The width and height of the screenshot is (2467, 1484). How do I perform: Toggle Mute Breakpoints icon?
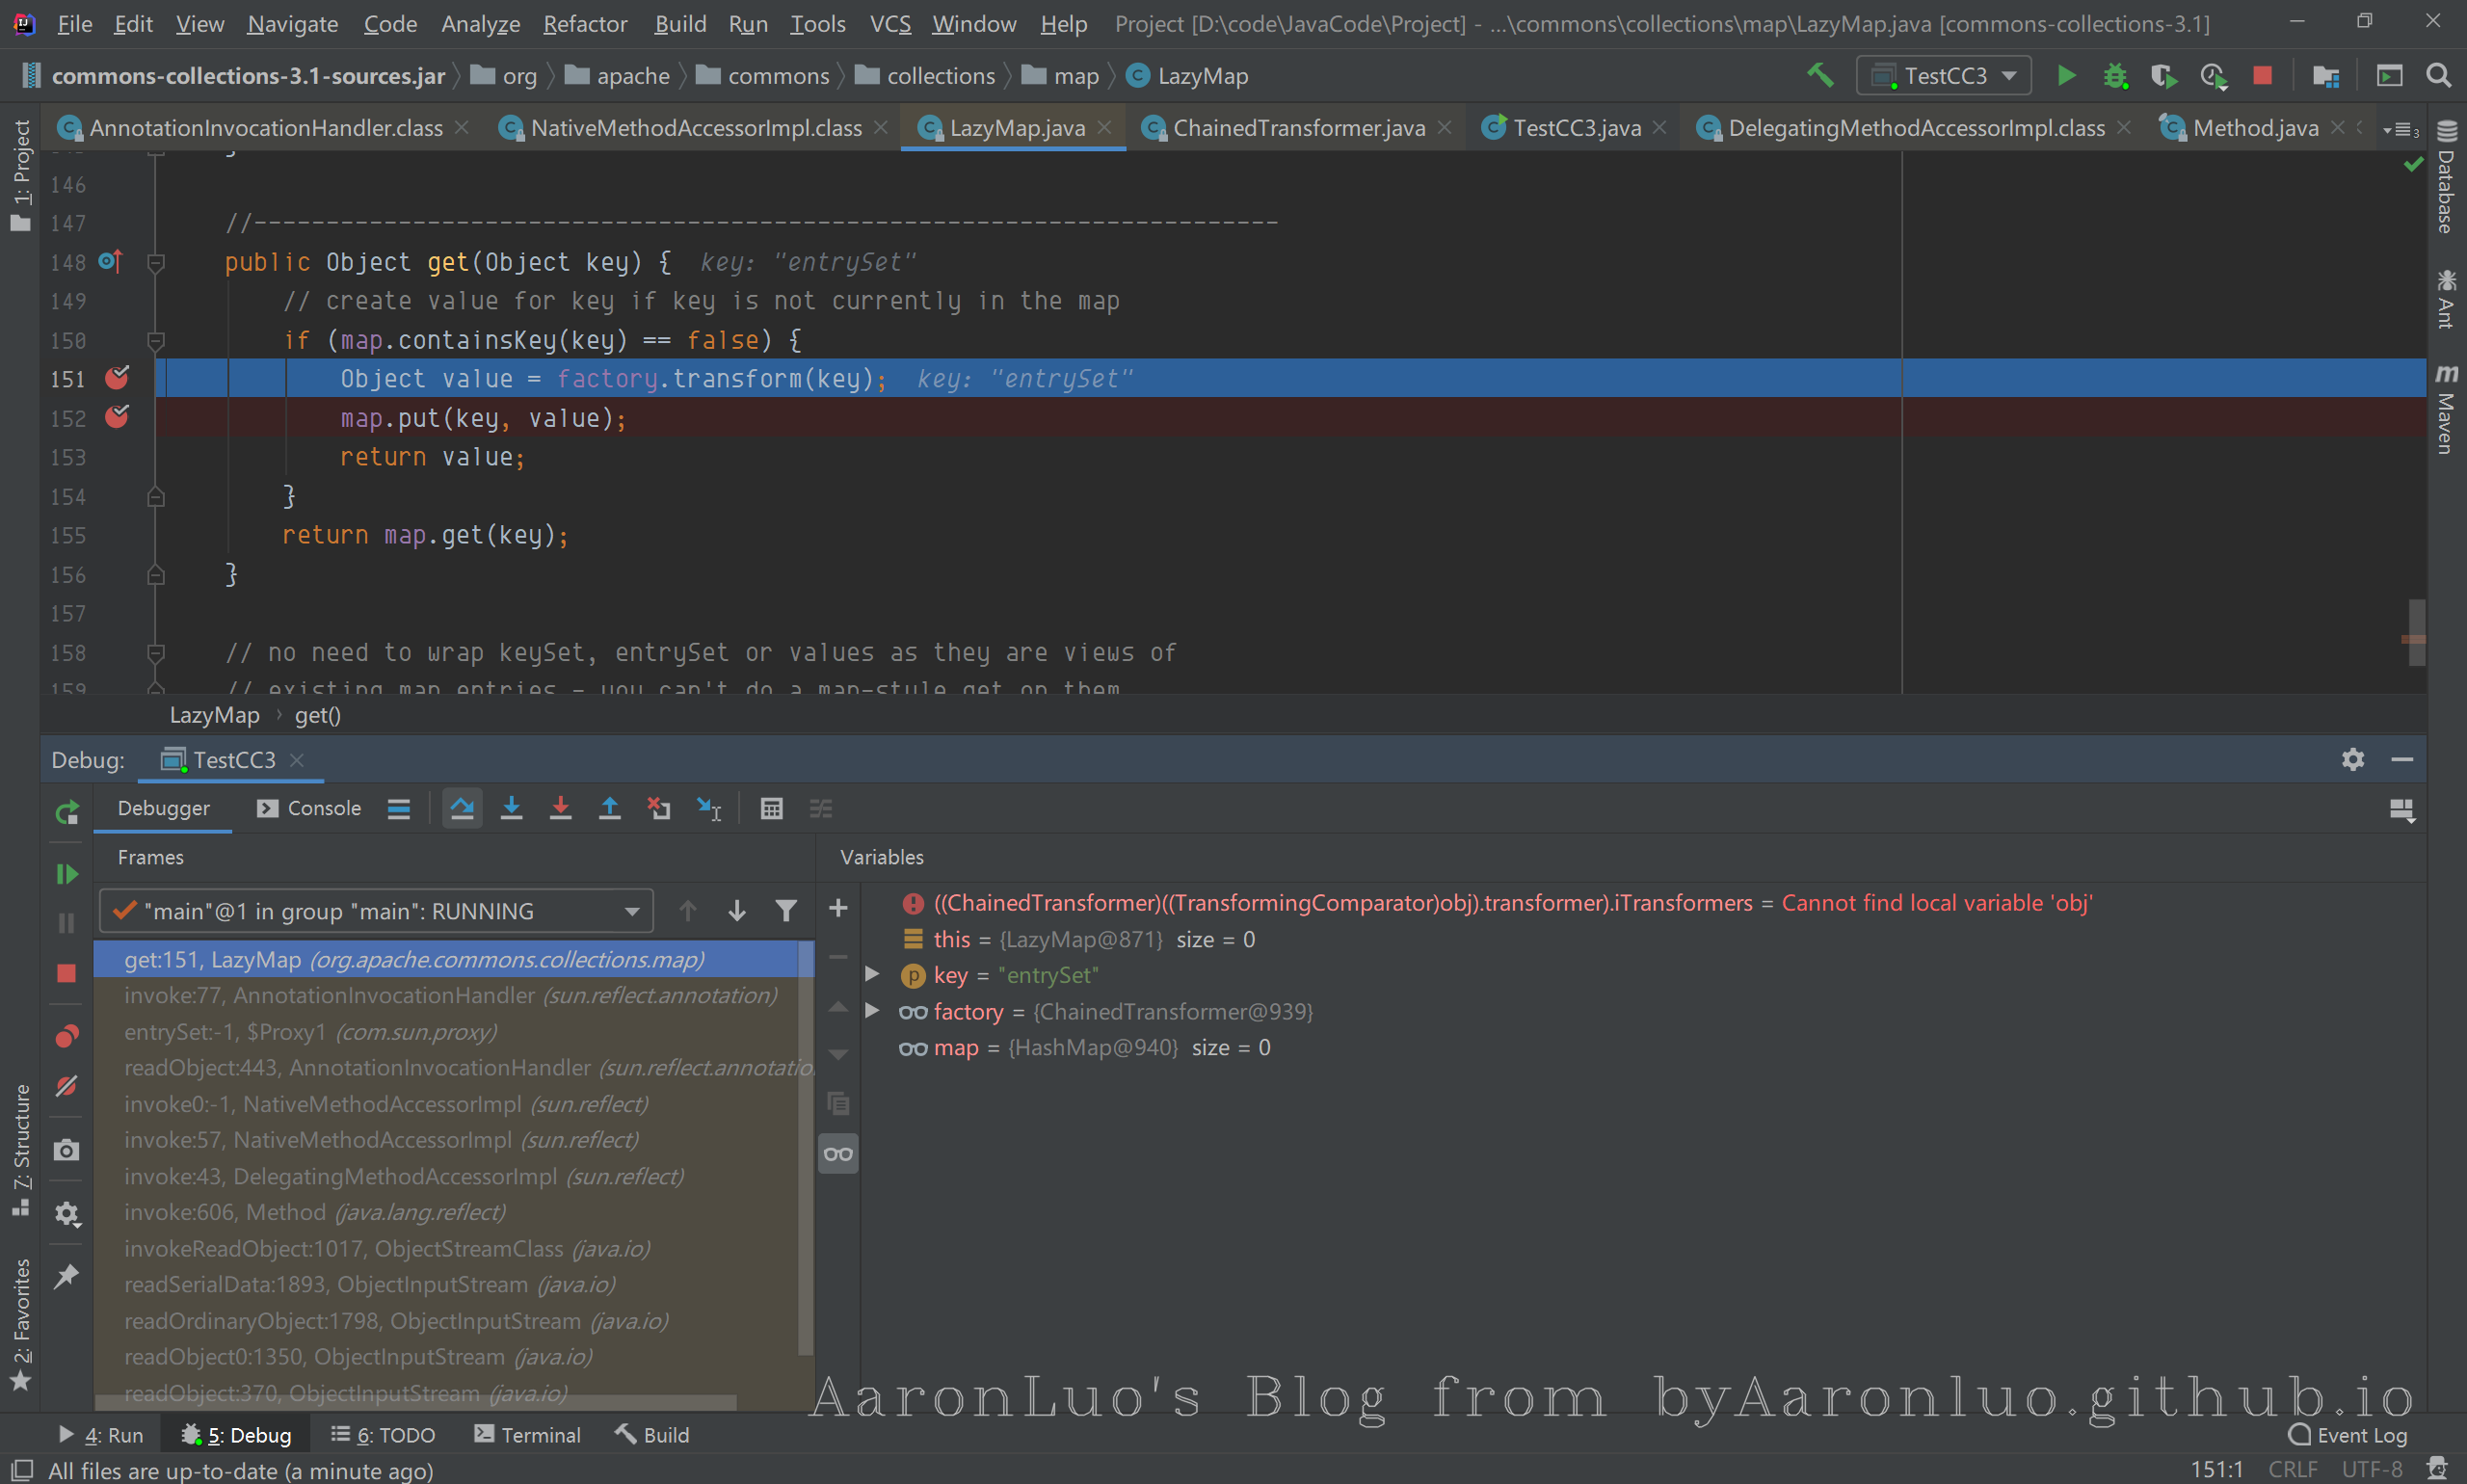coord(66,1086)
